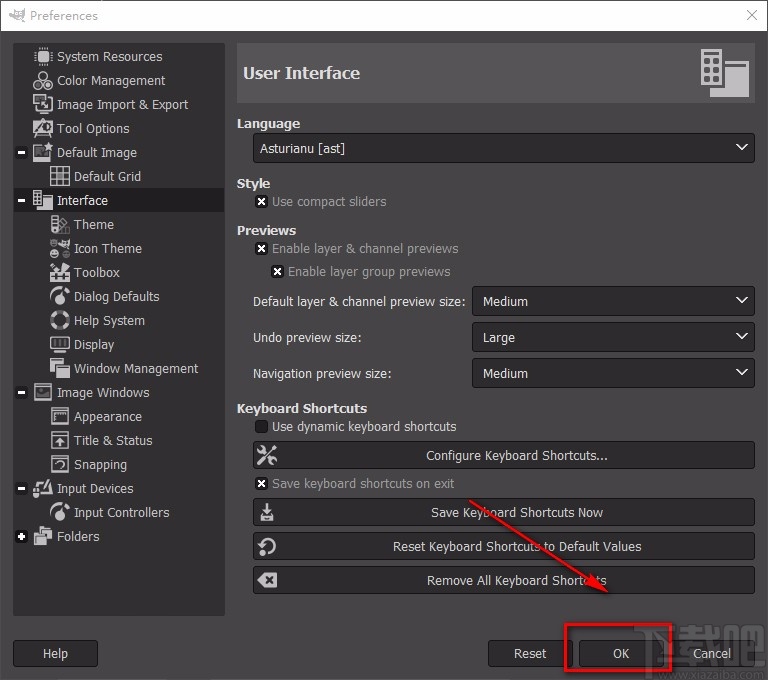Collapse the Image Windows tree section
Image resolution: width=768 pixels, height=680 pixels.
point(22,393)
